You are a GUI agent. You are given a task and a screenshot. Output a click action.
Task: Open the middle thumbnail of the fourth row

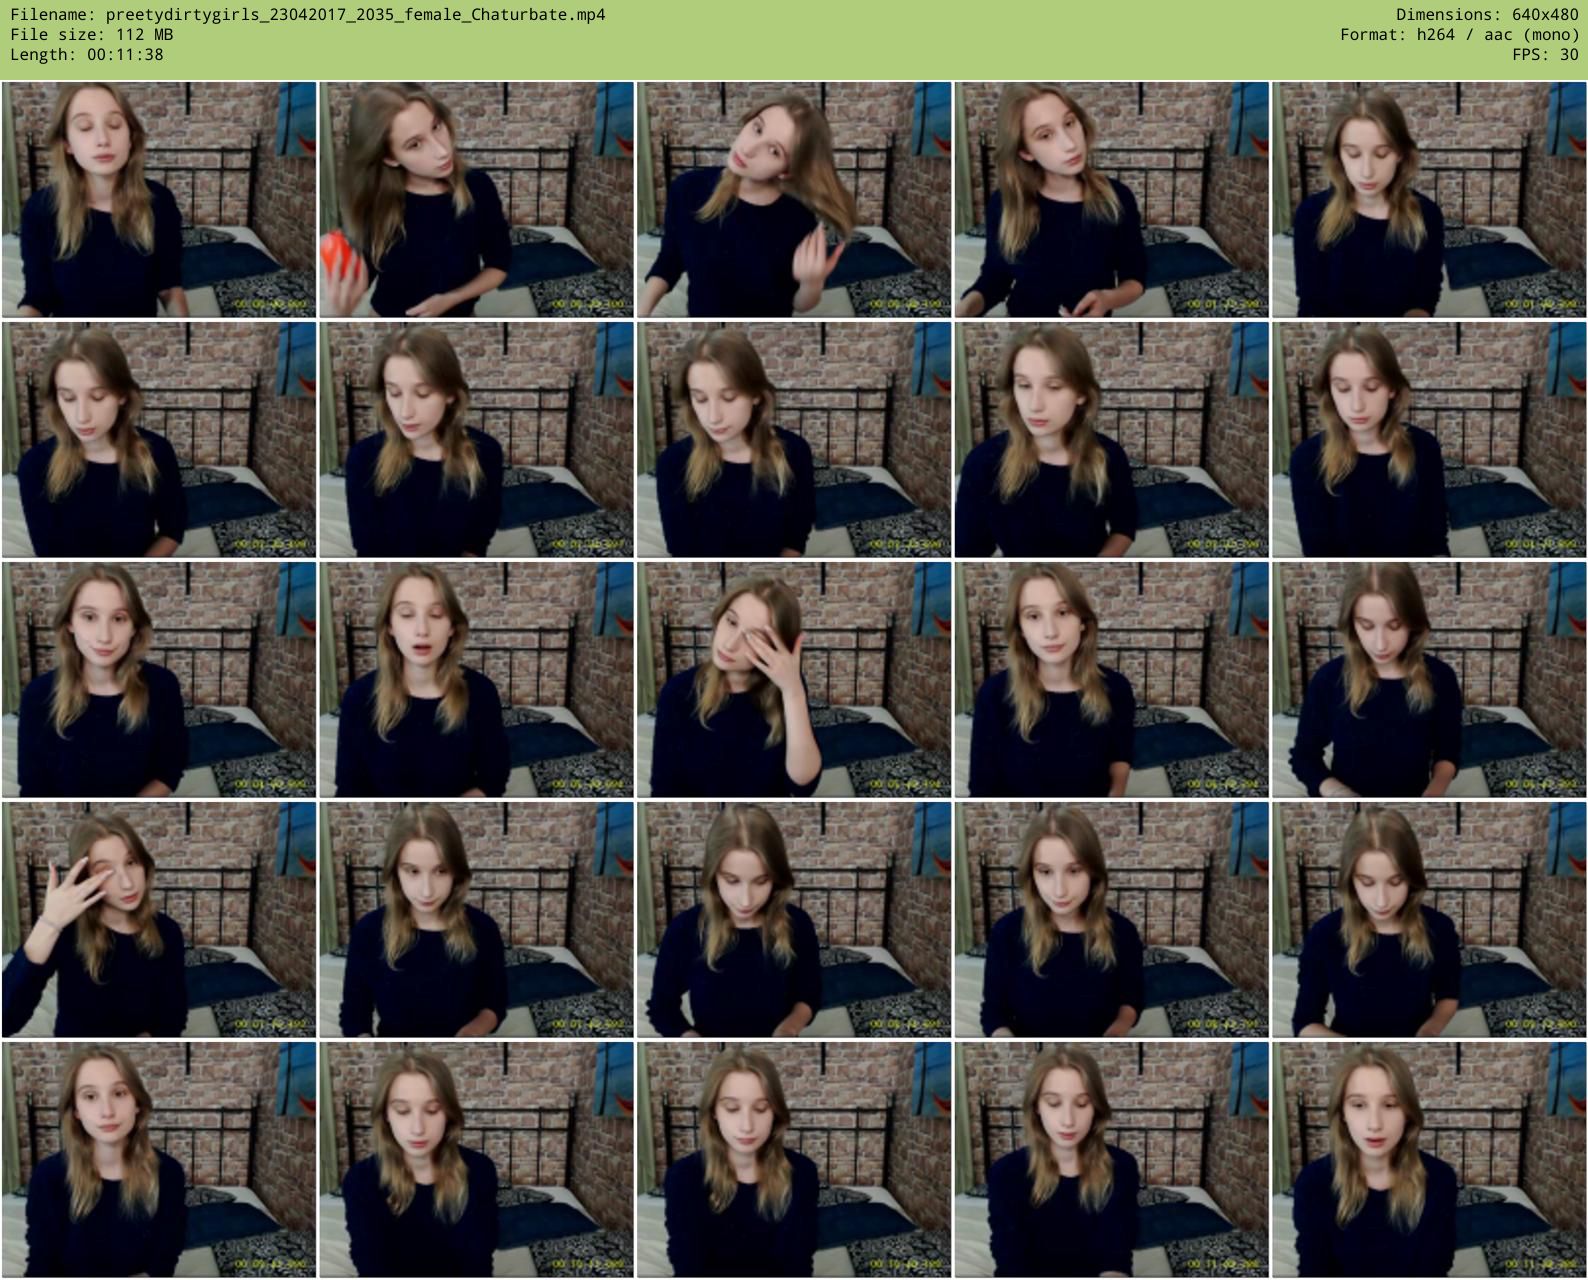(x=794, y=919)
